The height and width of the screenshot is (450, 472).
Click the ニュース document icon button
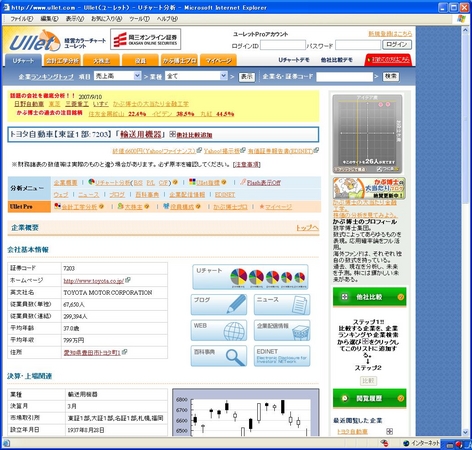coord(282,304)
